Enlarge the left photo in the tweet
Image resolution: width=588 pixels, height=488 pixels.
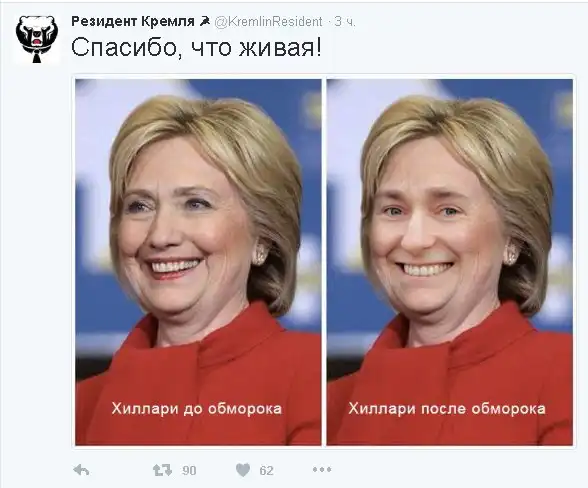point(198,262)
